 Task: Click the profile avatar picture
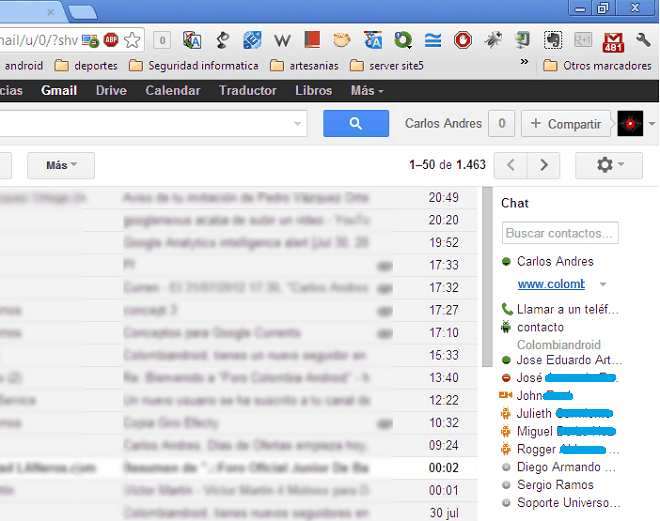[630, 123]
